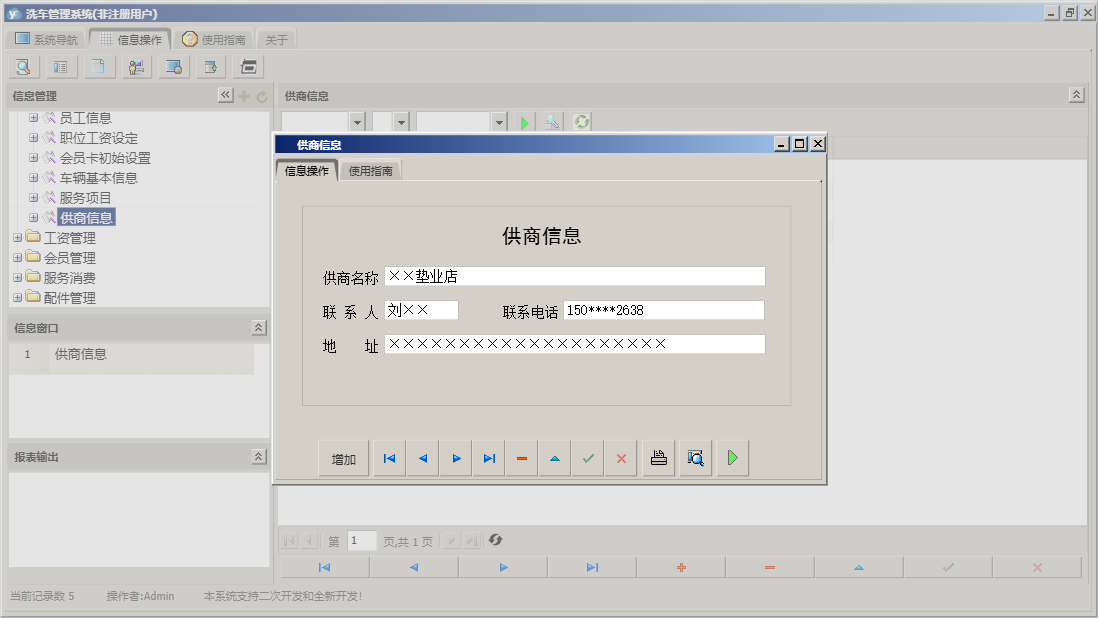Image resolution: width=1098 pixels, height=618 pixels.
Task: Click the printer icon in the dialog
Action: pyautogui.click(x=659, y=458)
